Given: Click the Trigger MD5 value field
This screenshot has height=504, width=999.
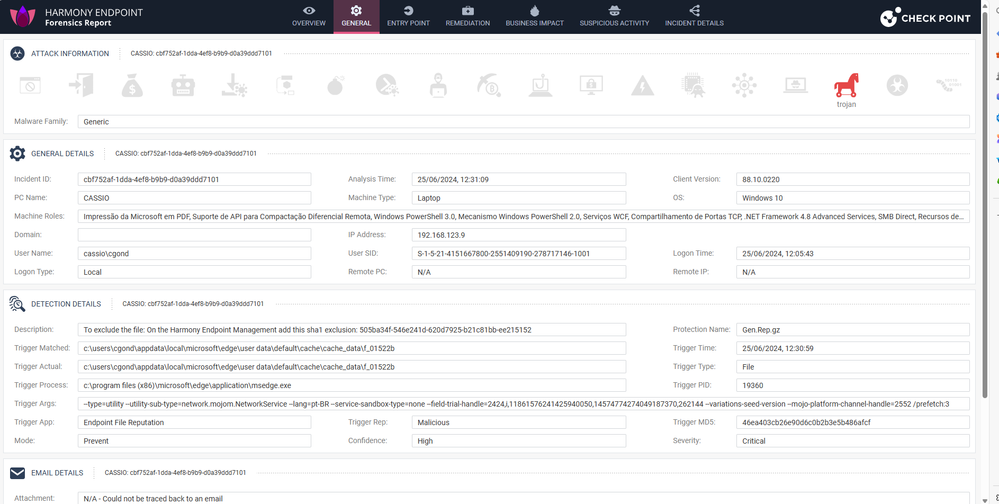Looking at the screenshot, I should point(852,422).
